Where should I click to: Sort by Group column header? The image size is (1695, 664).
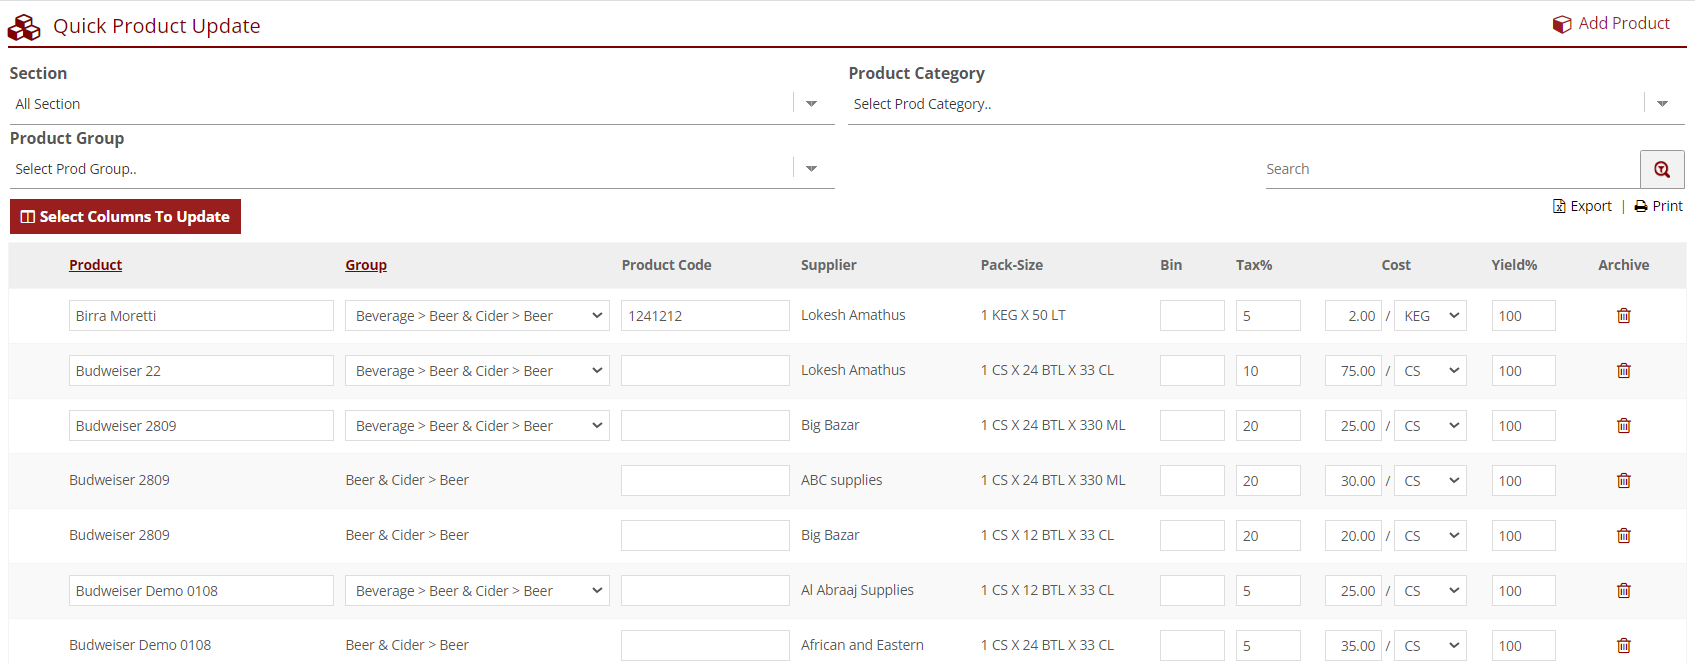point(366,265)
